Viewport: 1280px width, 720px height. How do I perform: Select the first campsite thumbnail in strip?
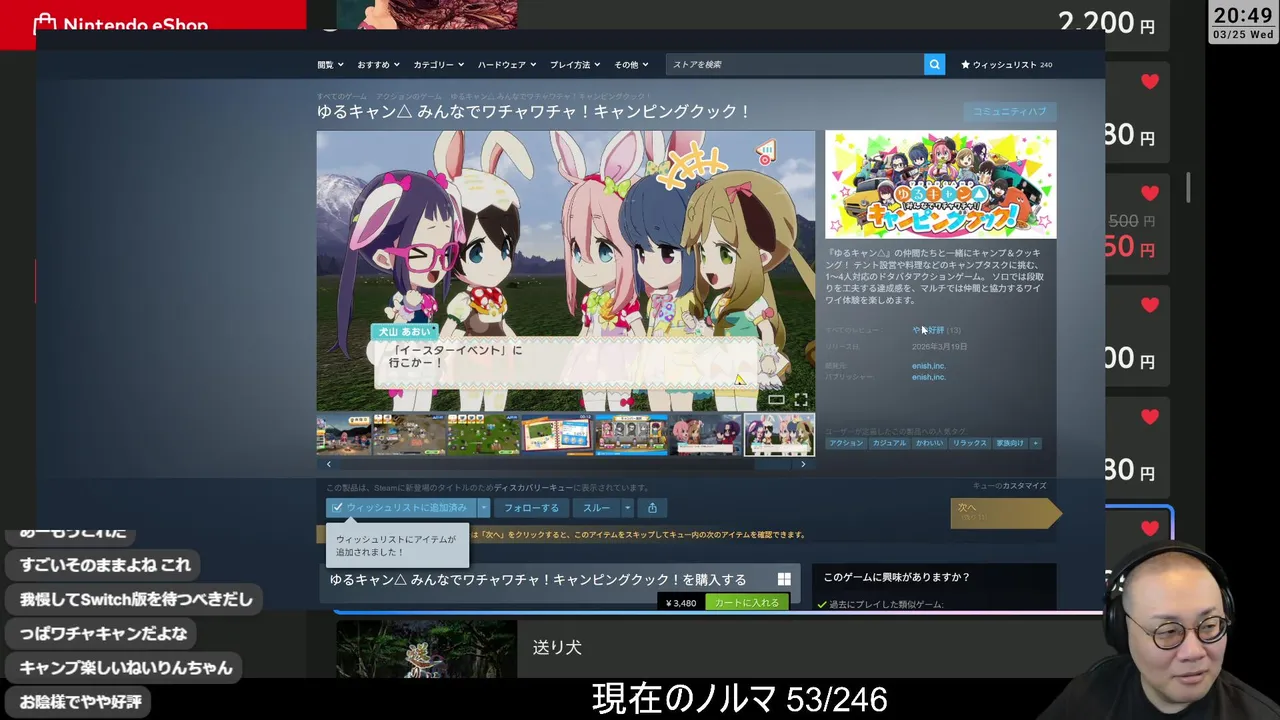343,435
